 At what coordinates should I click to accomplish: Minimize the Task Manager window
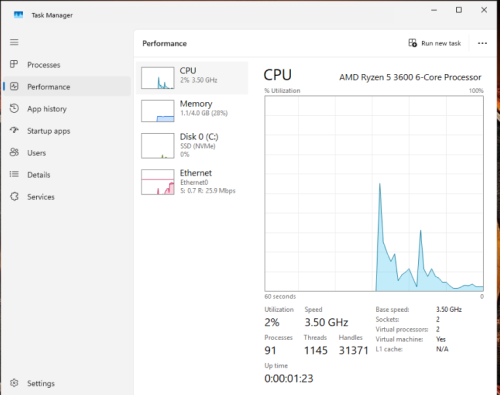[x=434, y=10]
